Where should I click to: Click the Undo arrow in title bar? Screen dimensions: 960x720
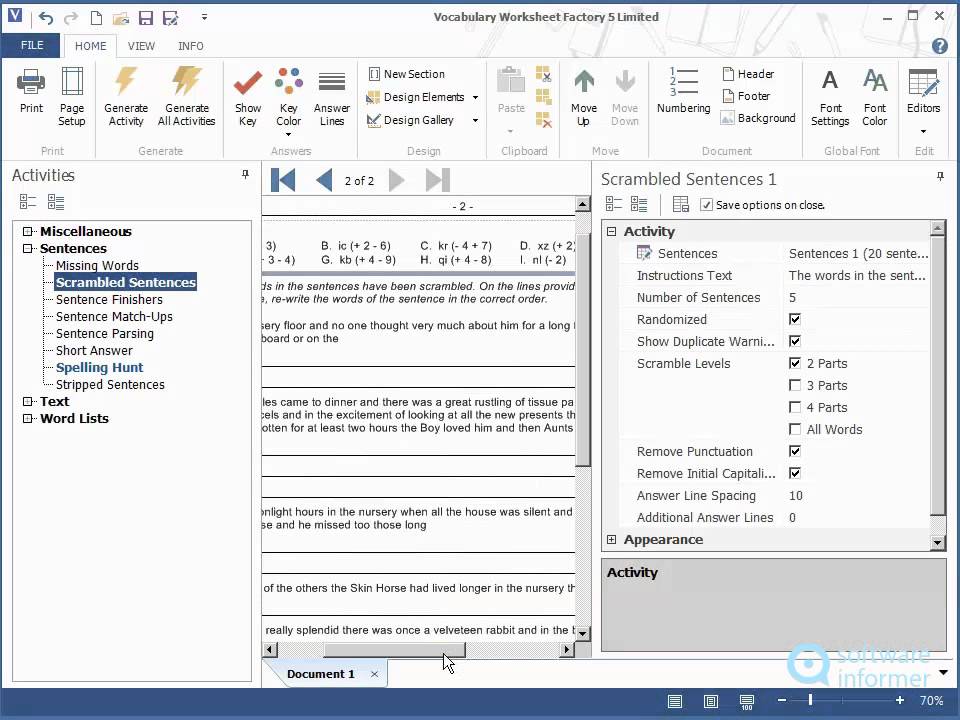tap(46, 18)
